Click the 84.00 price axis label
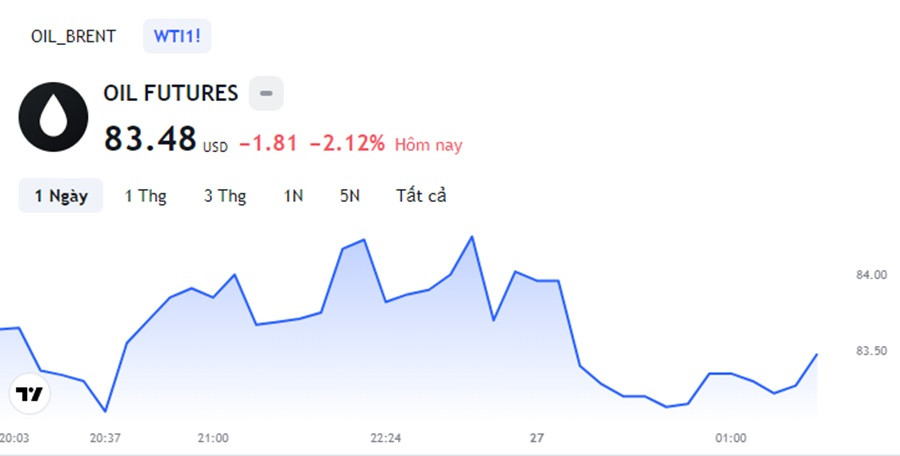 pos(871,275)
